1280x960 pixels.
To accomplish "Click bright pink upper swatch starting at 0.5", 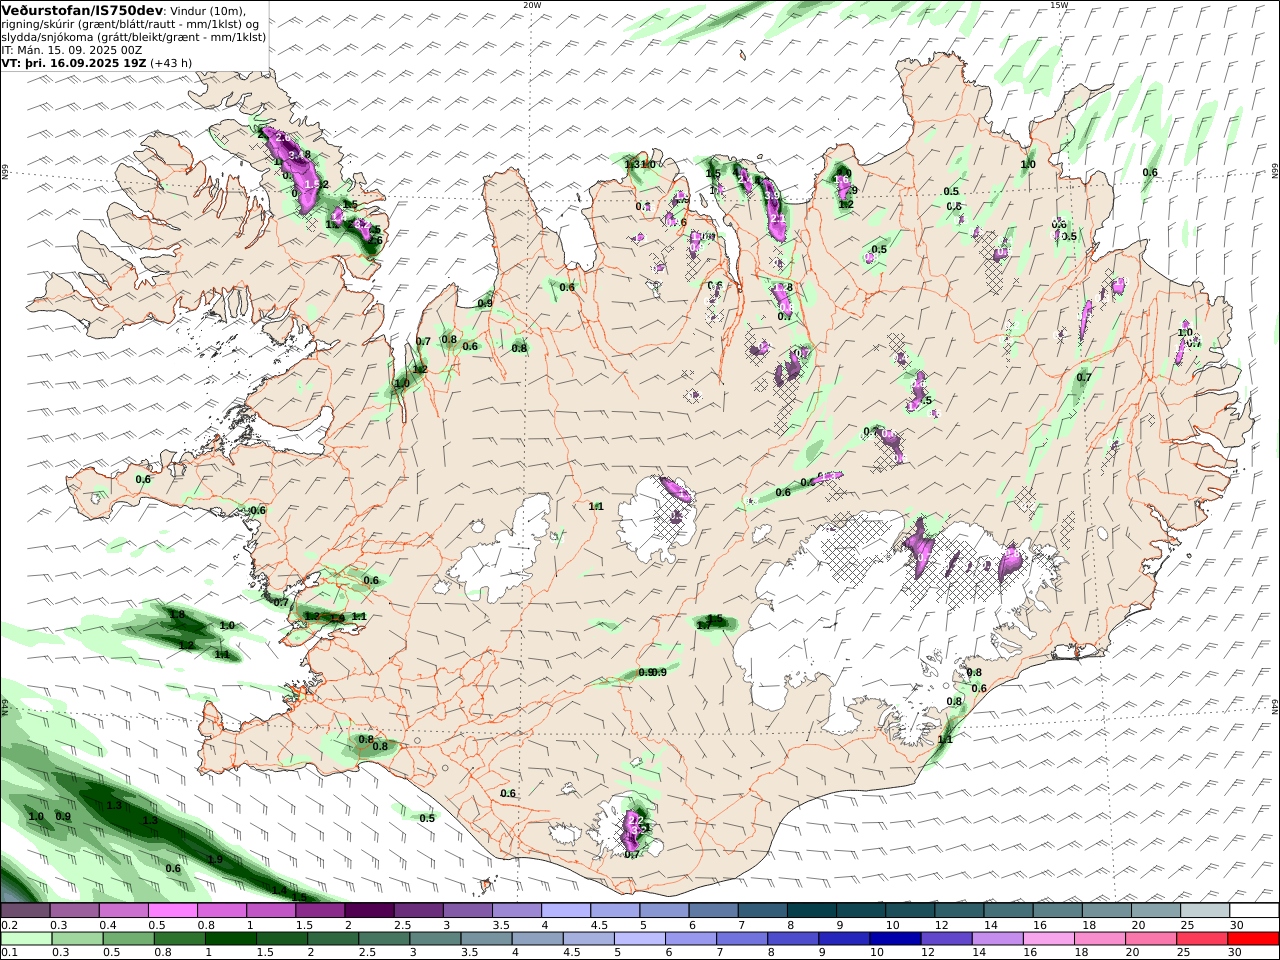I will coord(173,910).
